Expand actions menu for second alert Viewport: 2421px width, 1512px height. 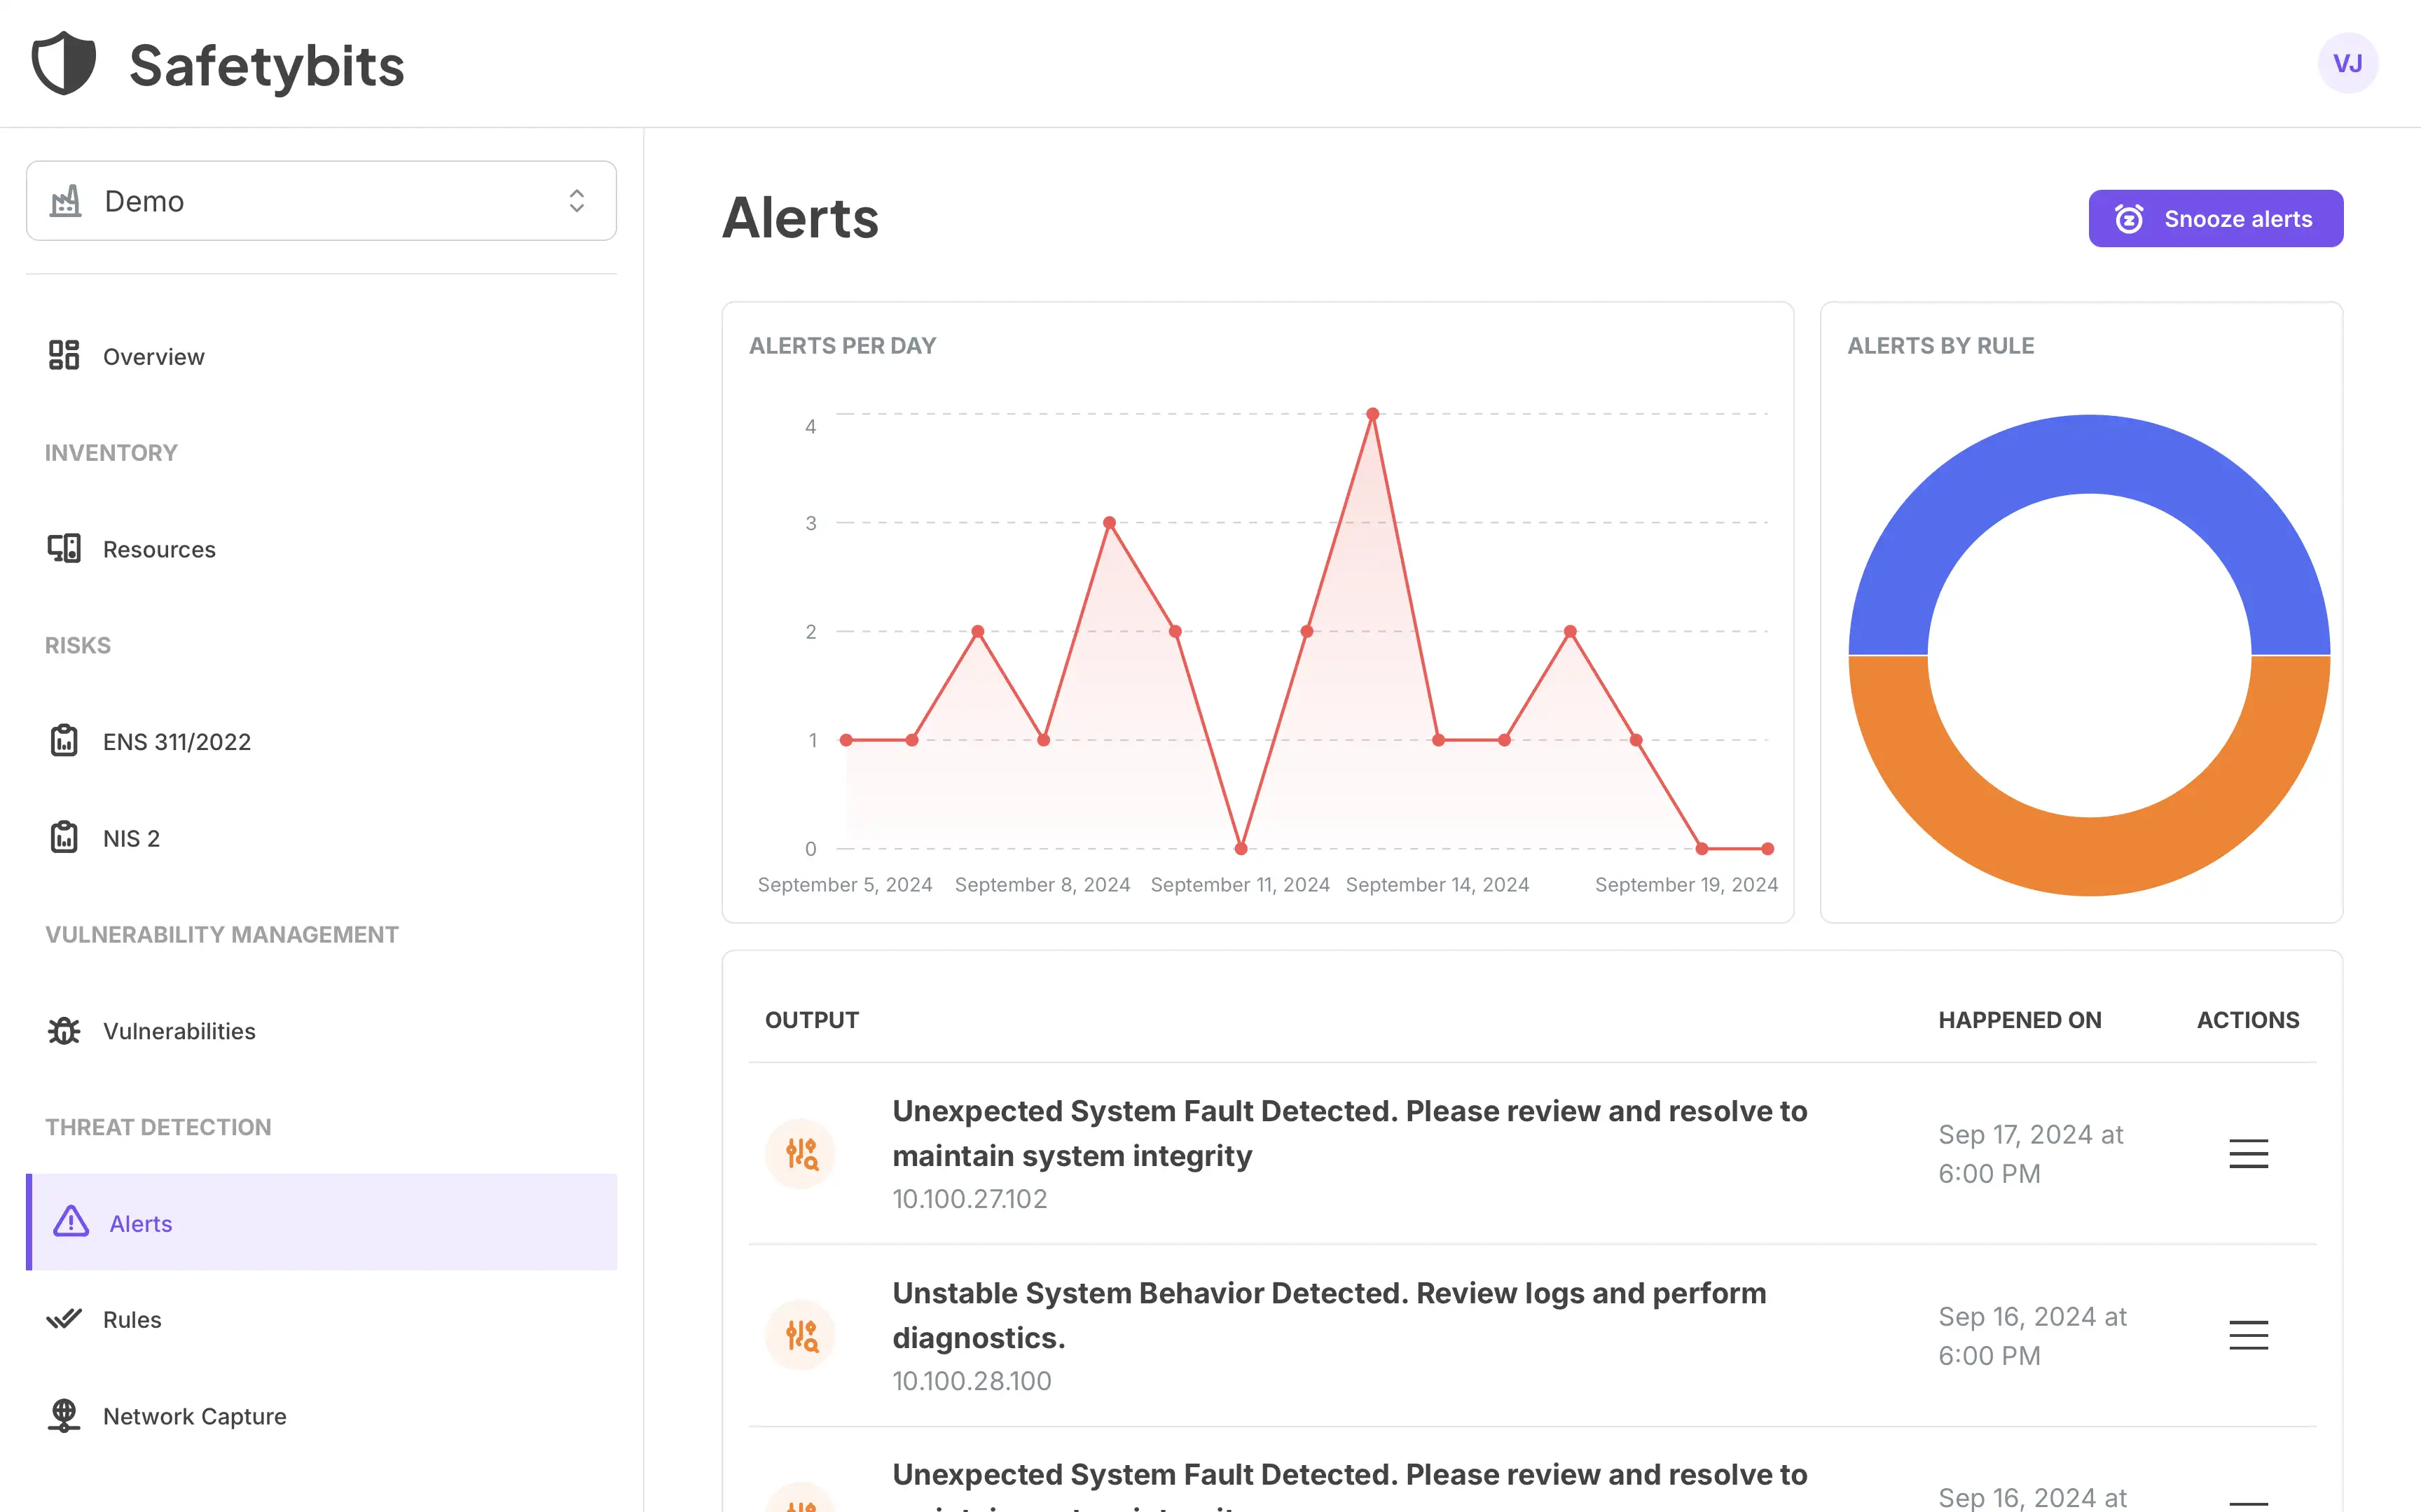pos(2249,1334)
